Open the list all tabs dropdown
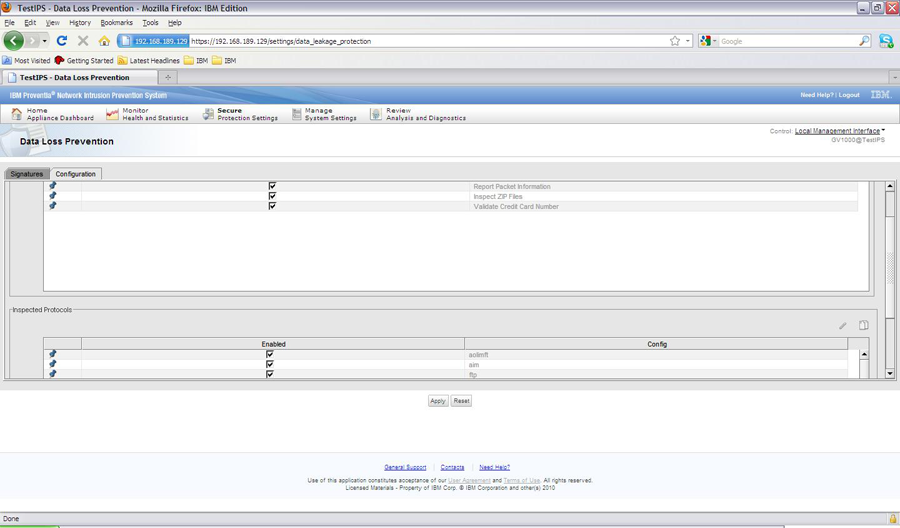Viewport: 900px width, 528px height. click(x=894, y=76)
